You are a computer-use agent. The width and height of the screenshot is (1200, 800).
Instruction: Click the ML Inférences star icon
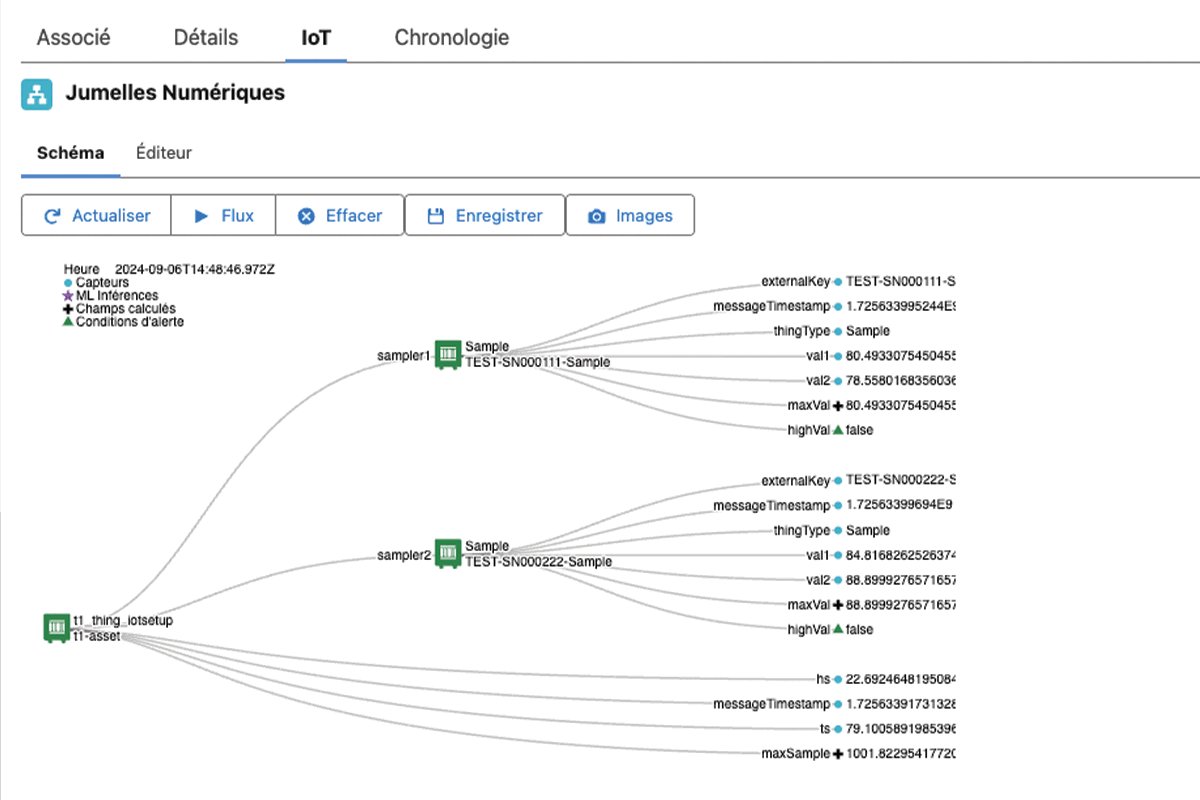point(68,296)
